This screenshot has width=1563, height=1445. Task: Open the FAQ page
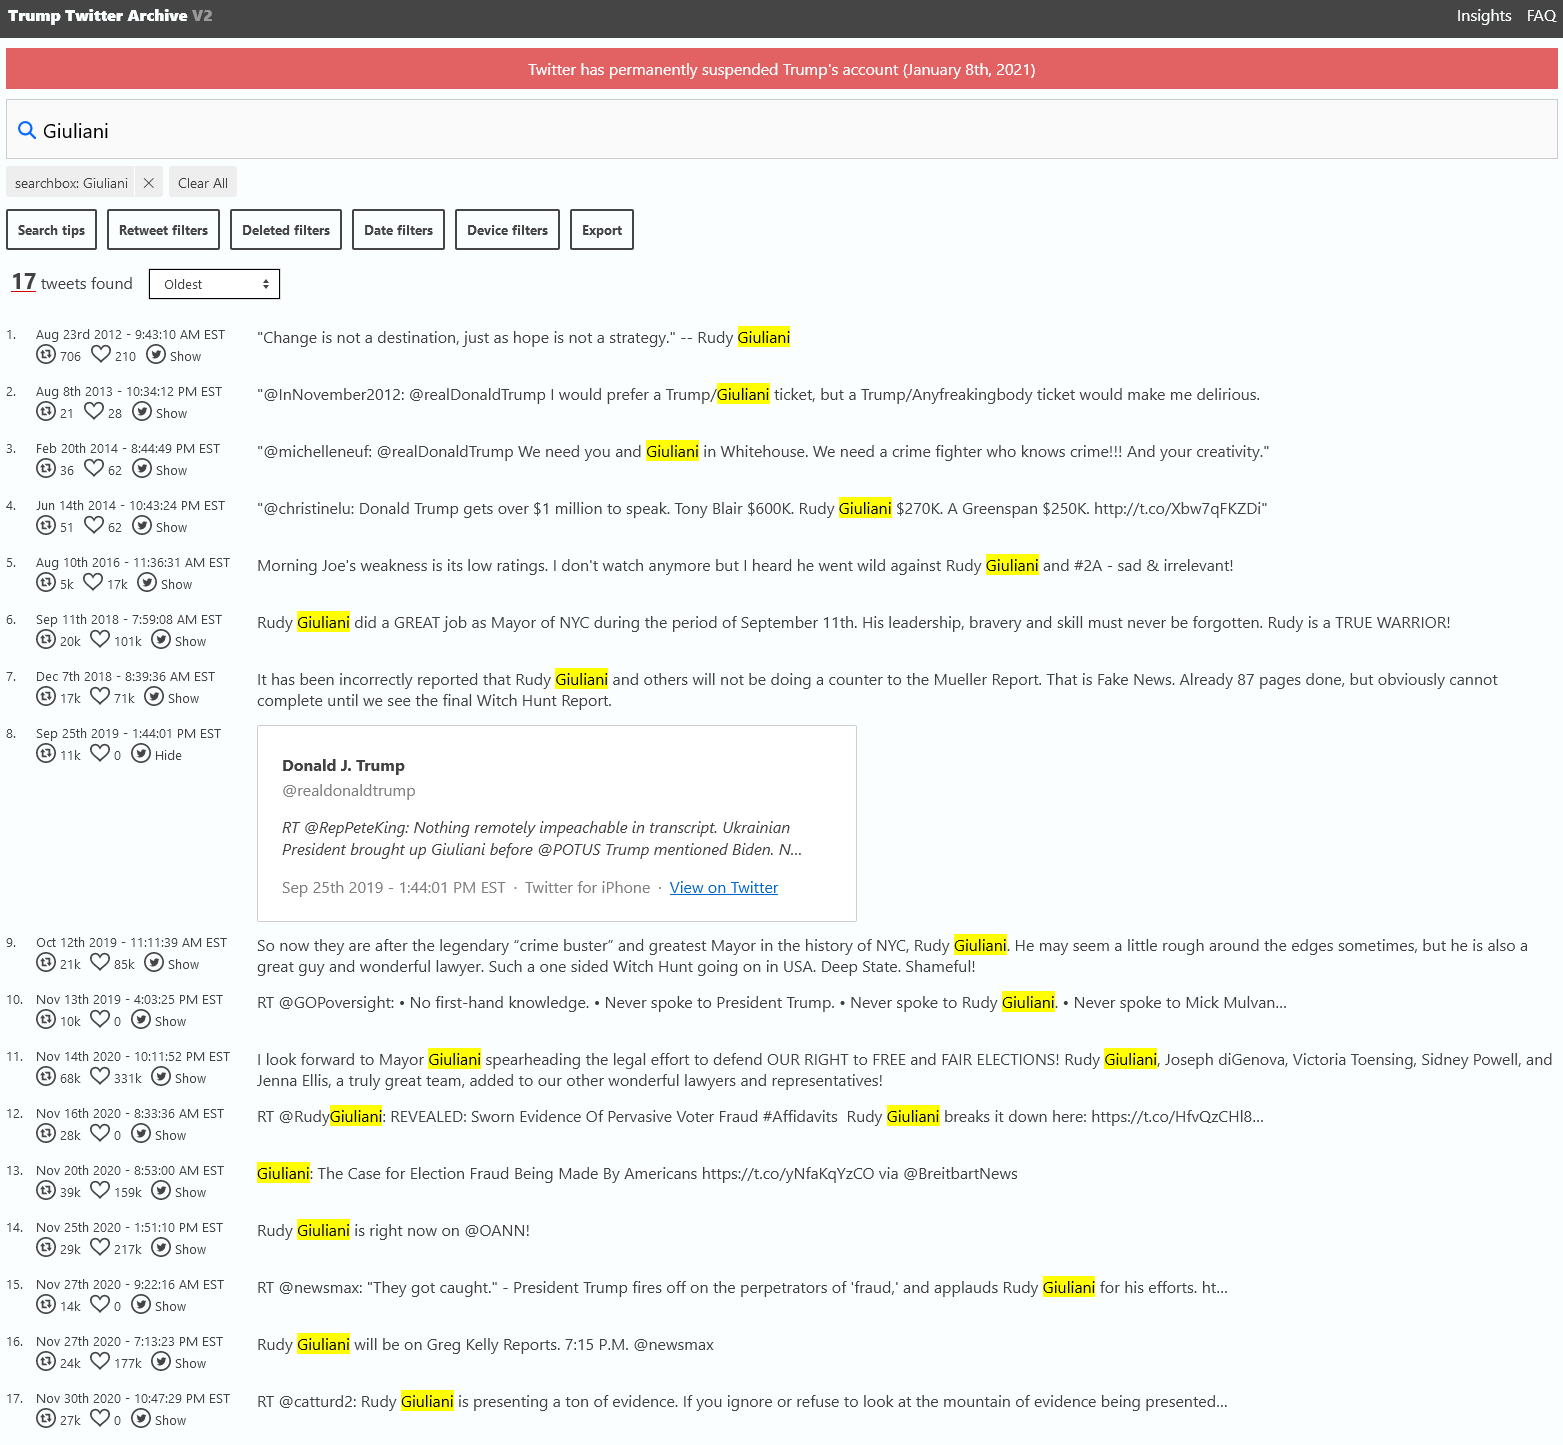pos(1541,16)
